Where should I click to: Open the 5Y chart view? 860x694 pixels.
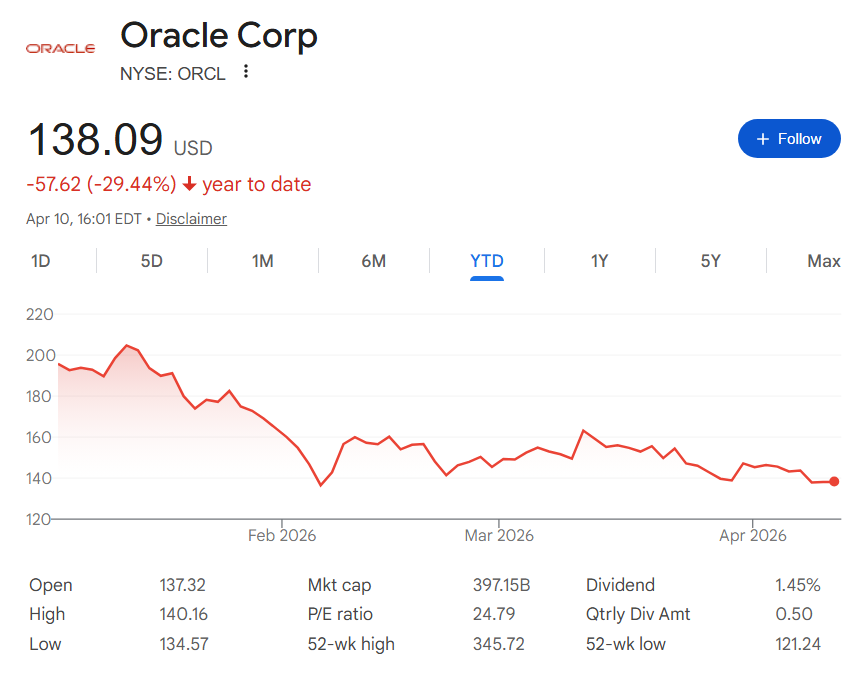point(711,261)
